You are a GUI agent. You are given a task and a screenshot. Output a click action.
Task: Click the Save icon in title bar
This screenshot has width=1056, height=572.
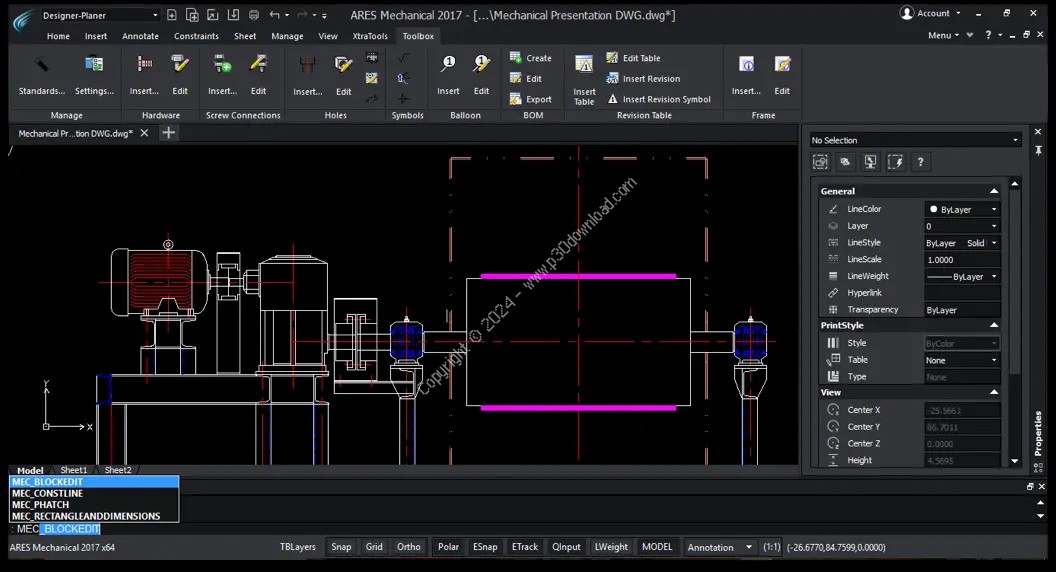(x=233, y=15)
